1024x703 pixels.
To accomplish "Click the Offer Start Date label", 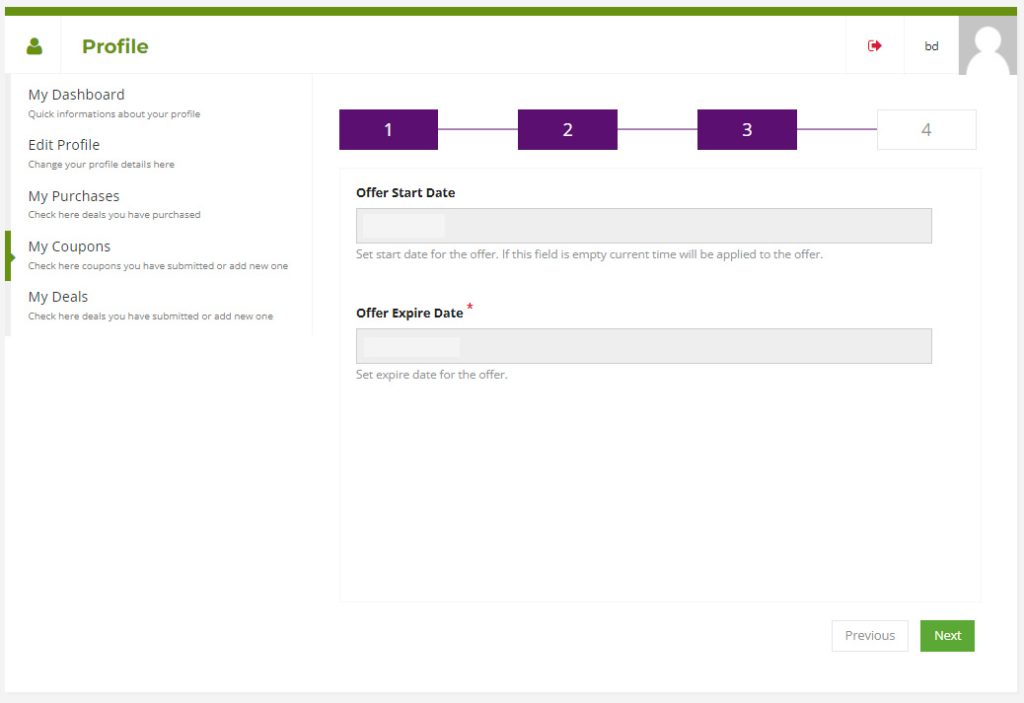I will click(405, 193).
